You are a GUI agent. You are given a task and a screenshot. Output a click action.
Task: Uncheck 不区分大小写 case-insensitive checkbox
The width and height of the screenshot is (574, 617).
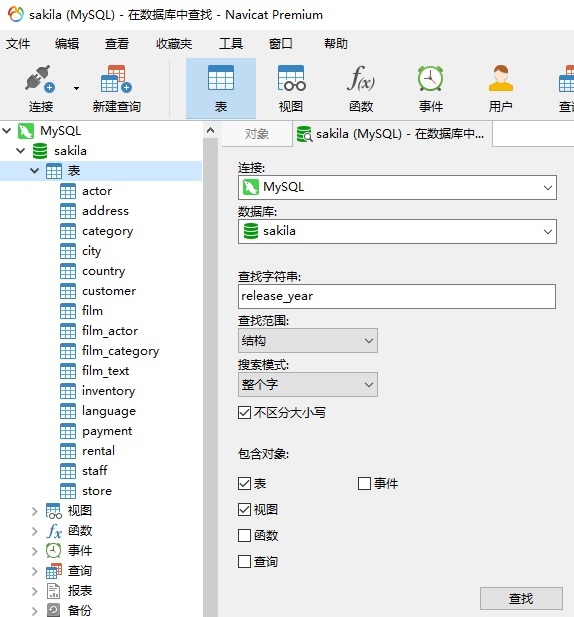244,412
